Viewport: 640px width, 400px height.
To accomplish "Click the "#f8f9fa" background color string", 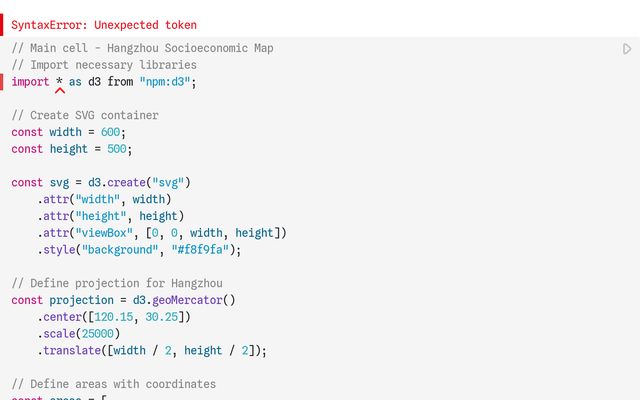I will 200,250.
